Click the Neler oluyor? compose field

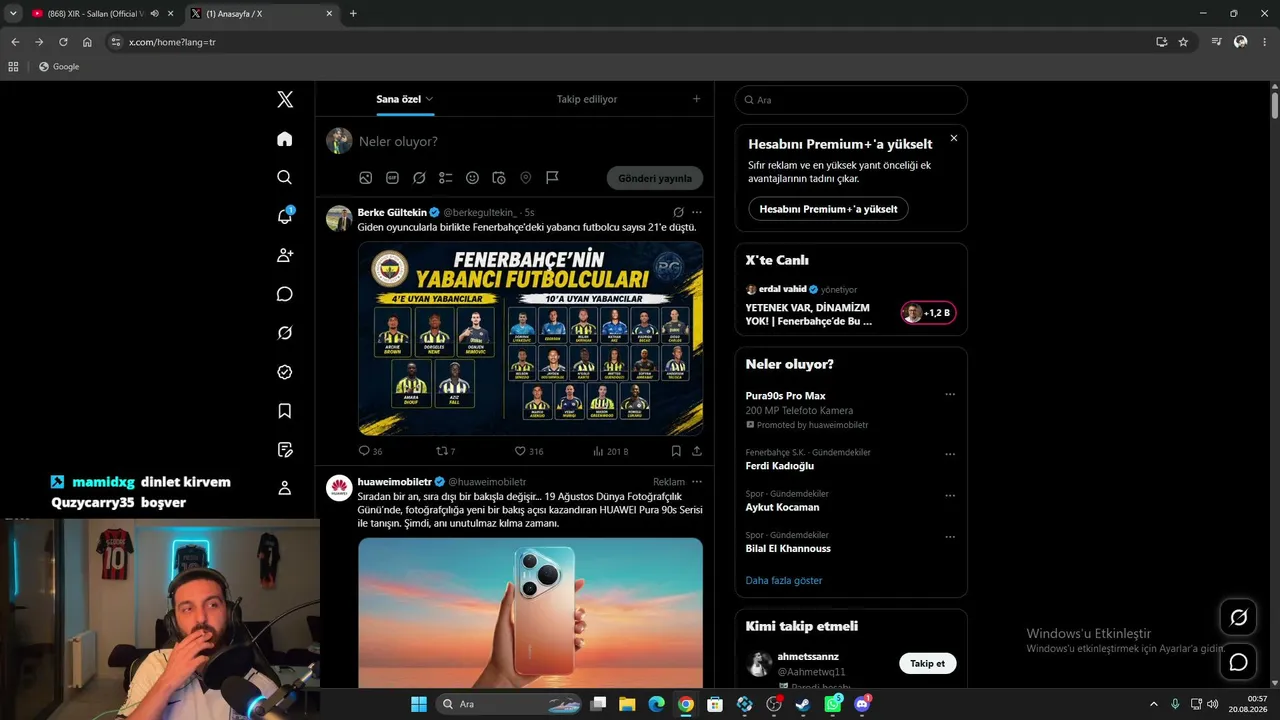coord(530,141)
